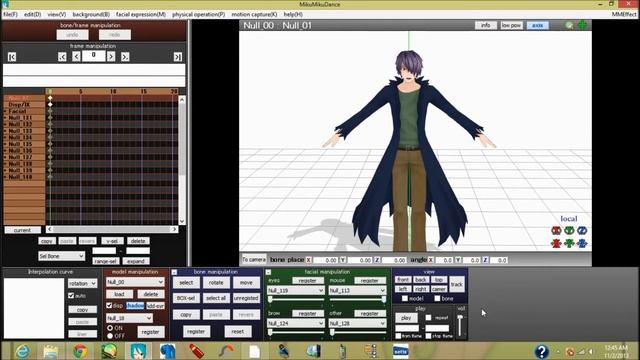The image size is (640, 360).
Task: Step back one frame arrow
Action: (x=76, y=57)
